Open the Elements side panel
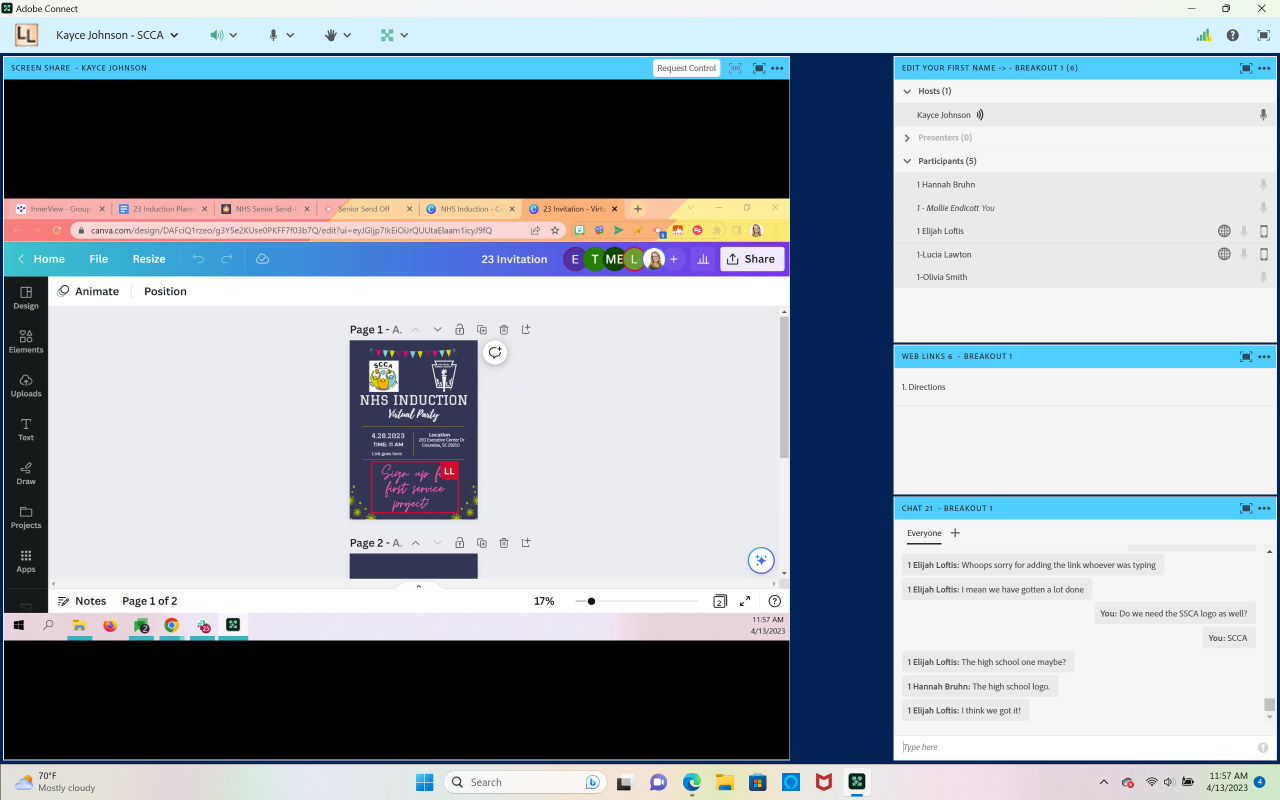This screenshot has height=800, width=1280. click(x=26, y=341)
